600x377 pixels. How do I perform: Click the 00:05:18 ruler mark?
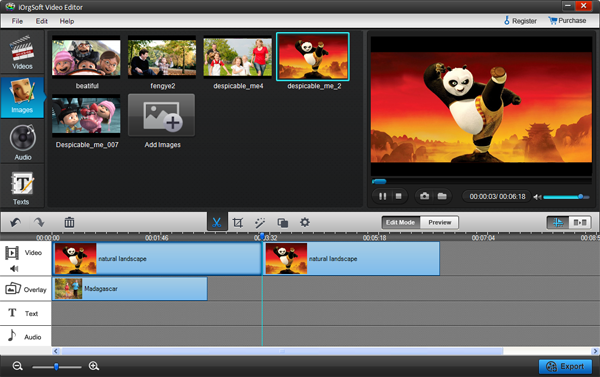[374, 238]
